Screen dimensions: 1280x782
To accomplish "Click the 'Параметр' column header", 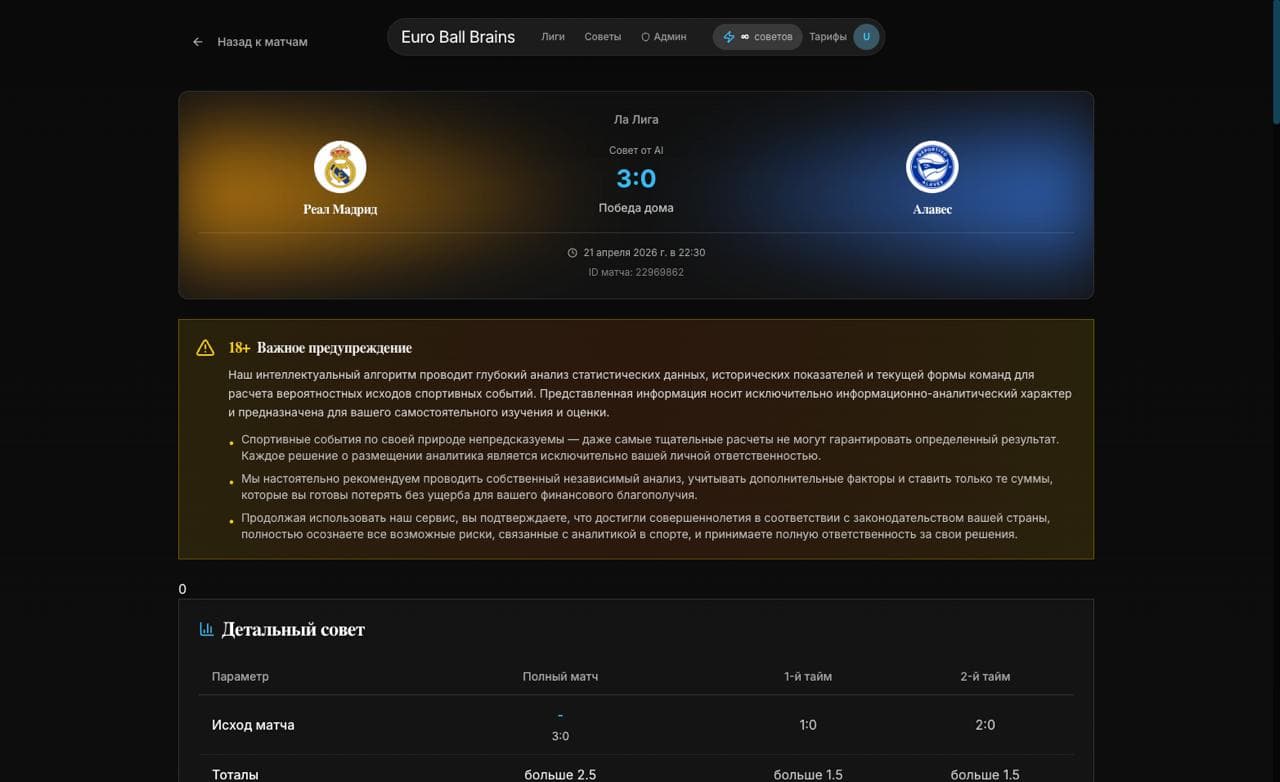I will click(x=240, y=676).
